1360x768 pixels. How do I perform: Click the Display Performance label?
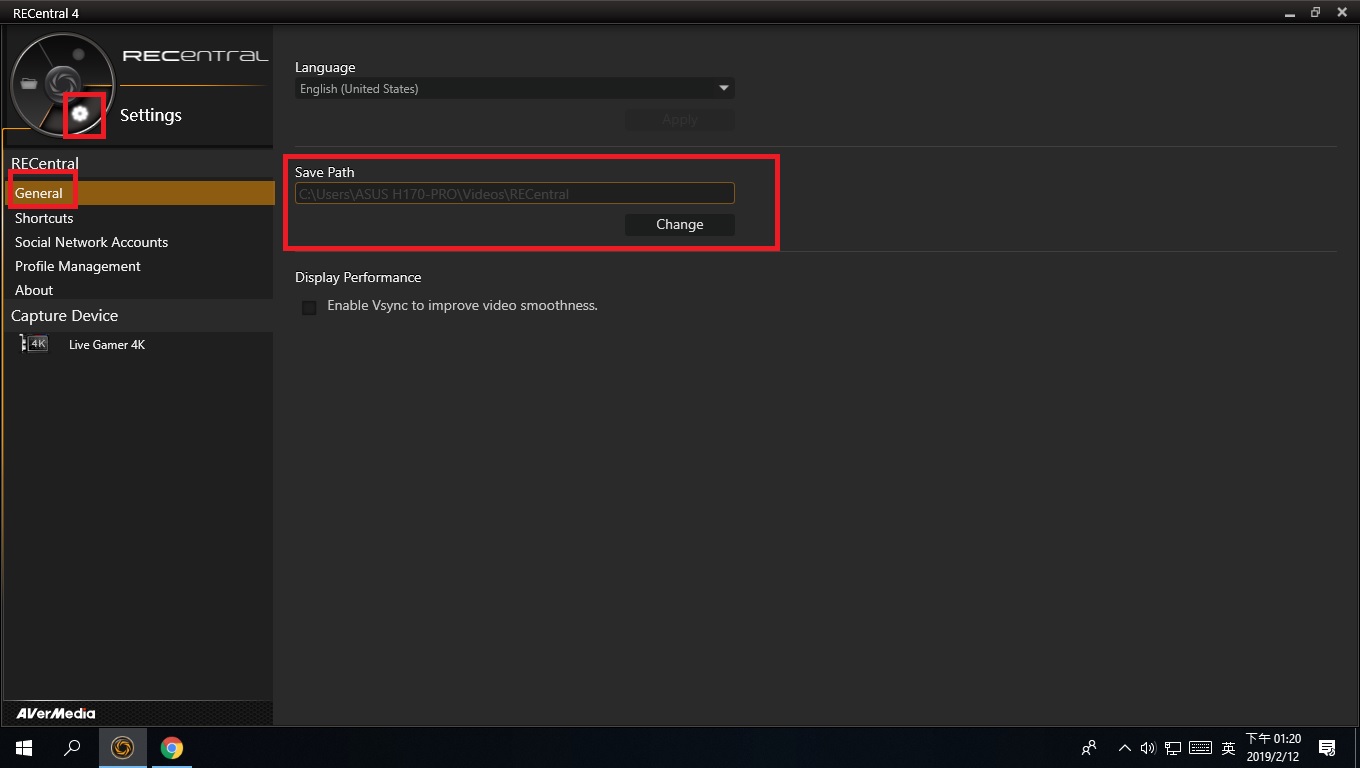point(358,277)
